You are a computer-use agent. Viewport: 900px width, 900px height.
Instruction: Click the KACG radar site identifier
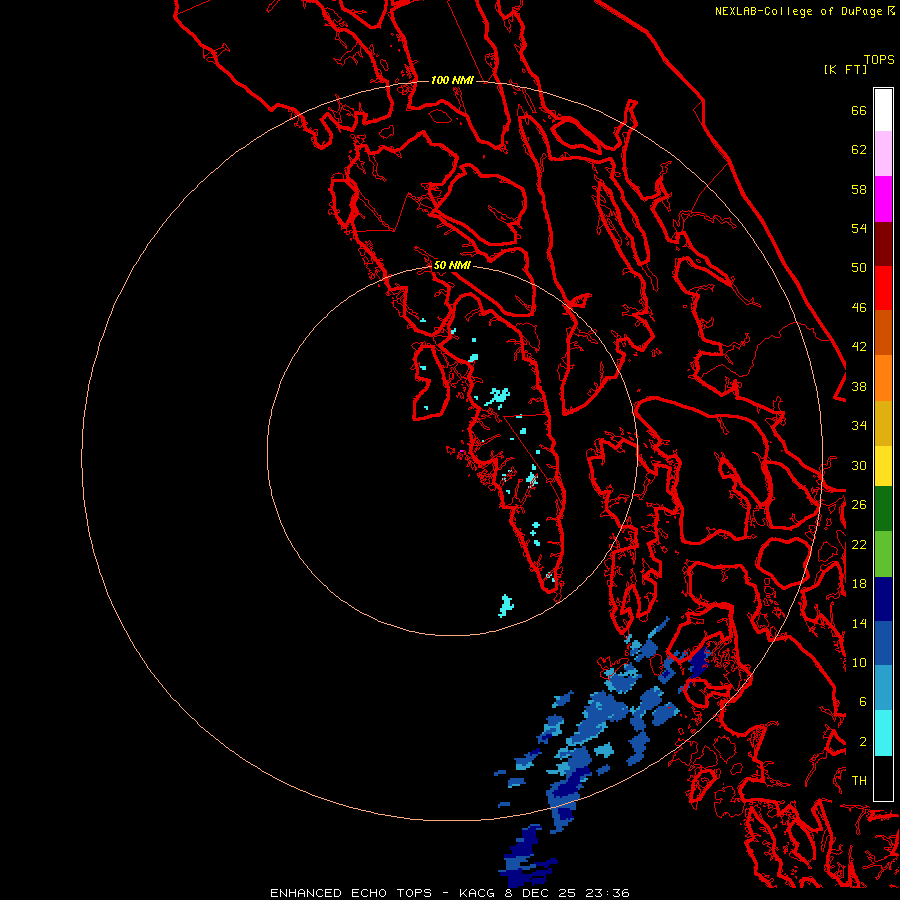(x=479, y=893)
